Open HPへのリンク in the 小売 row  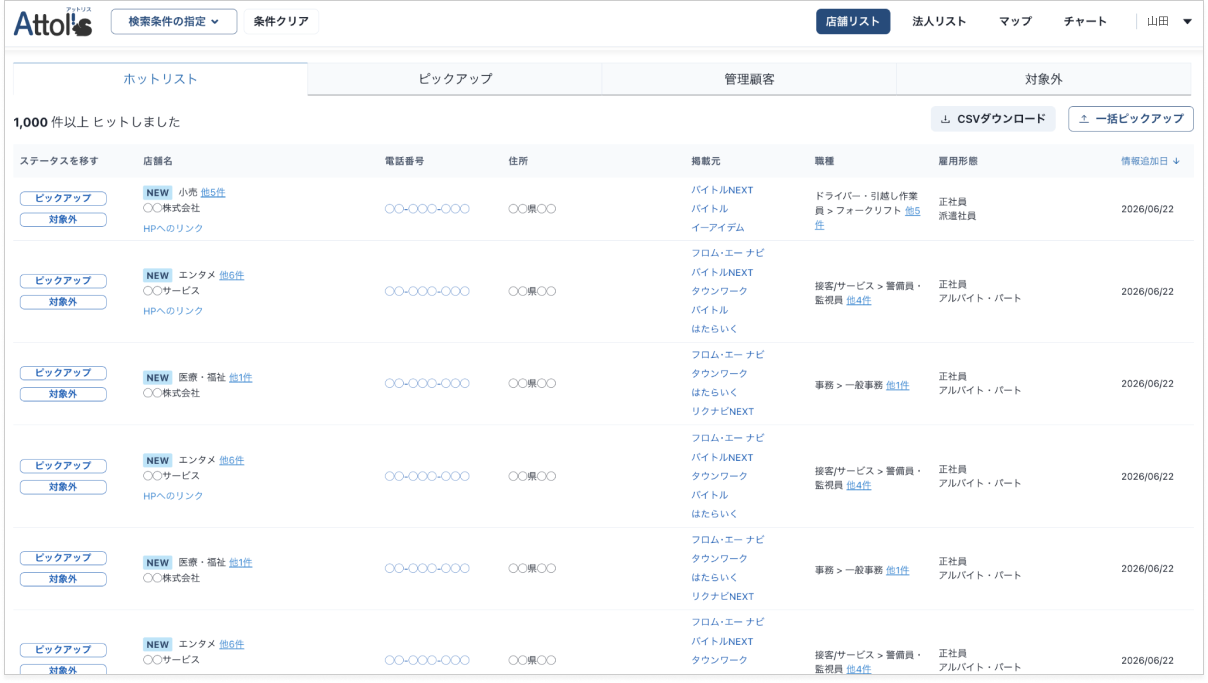point(173,228)
